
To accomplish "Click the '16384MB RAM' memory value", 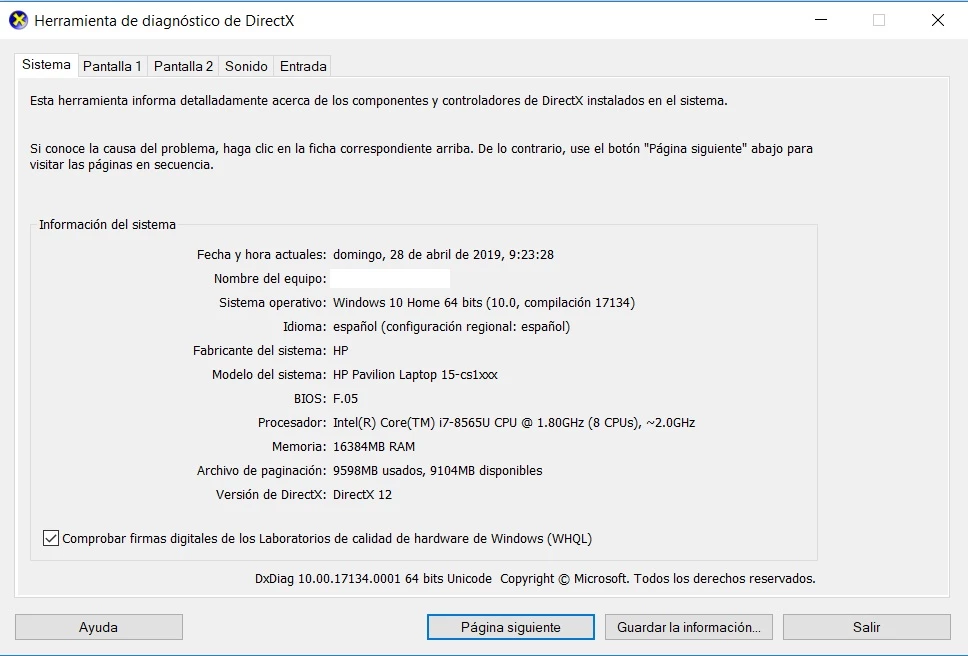I will coord(373,447).
